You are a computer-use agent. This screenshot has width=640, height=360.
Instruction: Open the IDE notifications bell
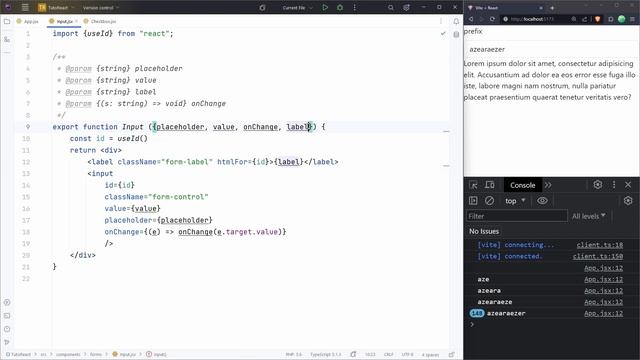[x=456, y=21]
